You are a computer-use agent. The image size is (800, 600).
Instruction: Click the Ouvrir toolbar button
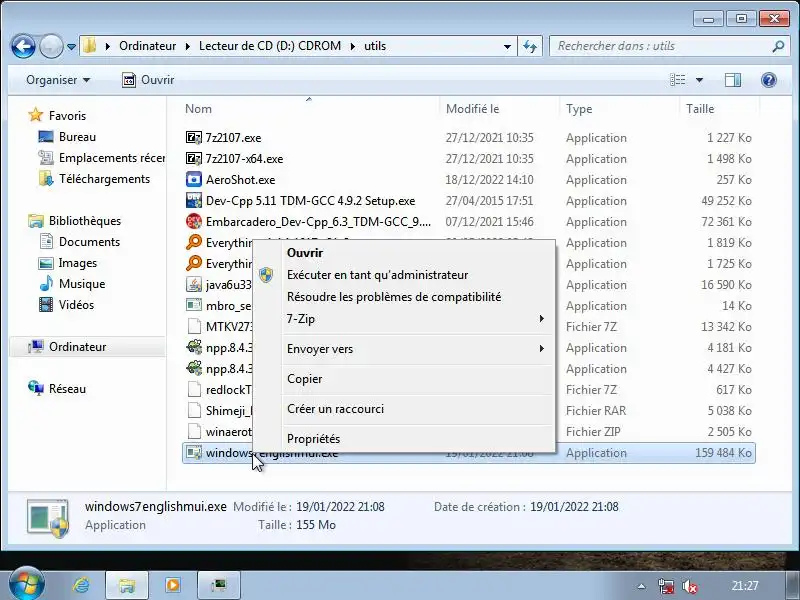point(148,80)
